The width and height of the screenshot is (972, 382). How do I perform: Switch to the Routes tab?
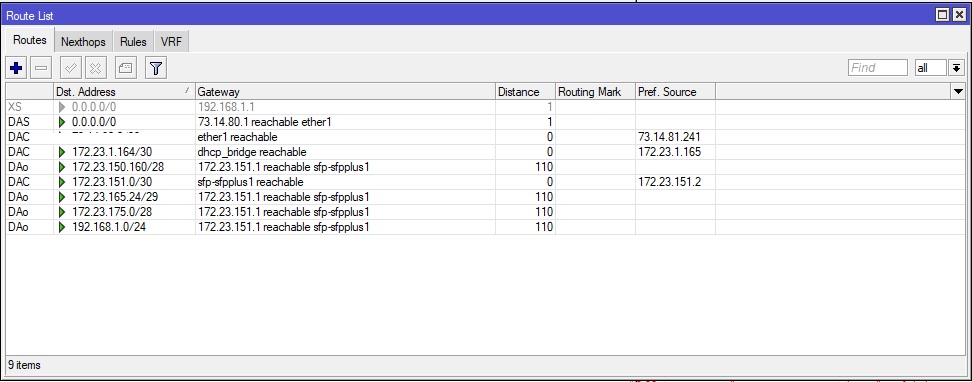pyautogui.click(x=30, y=40)
